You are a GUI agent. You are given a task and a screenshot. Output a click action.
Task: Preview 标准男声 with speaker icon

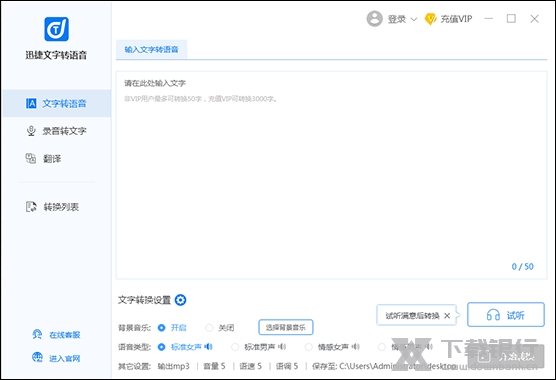[x=282, y=346]
